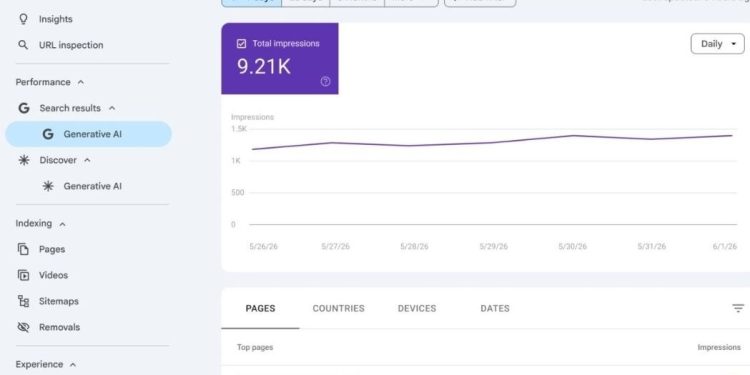Open the Daily granularity dropdown
750x375 pixels.
[x=717, y=44]
